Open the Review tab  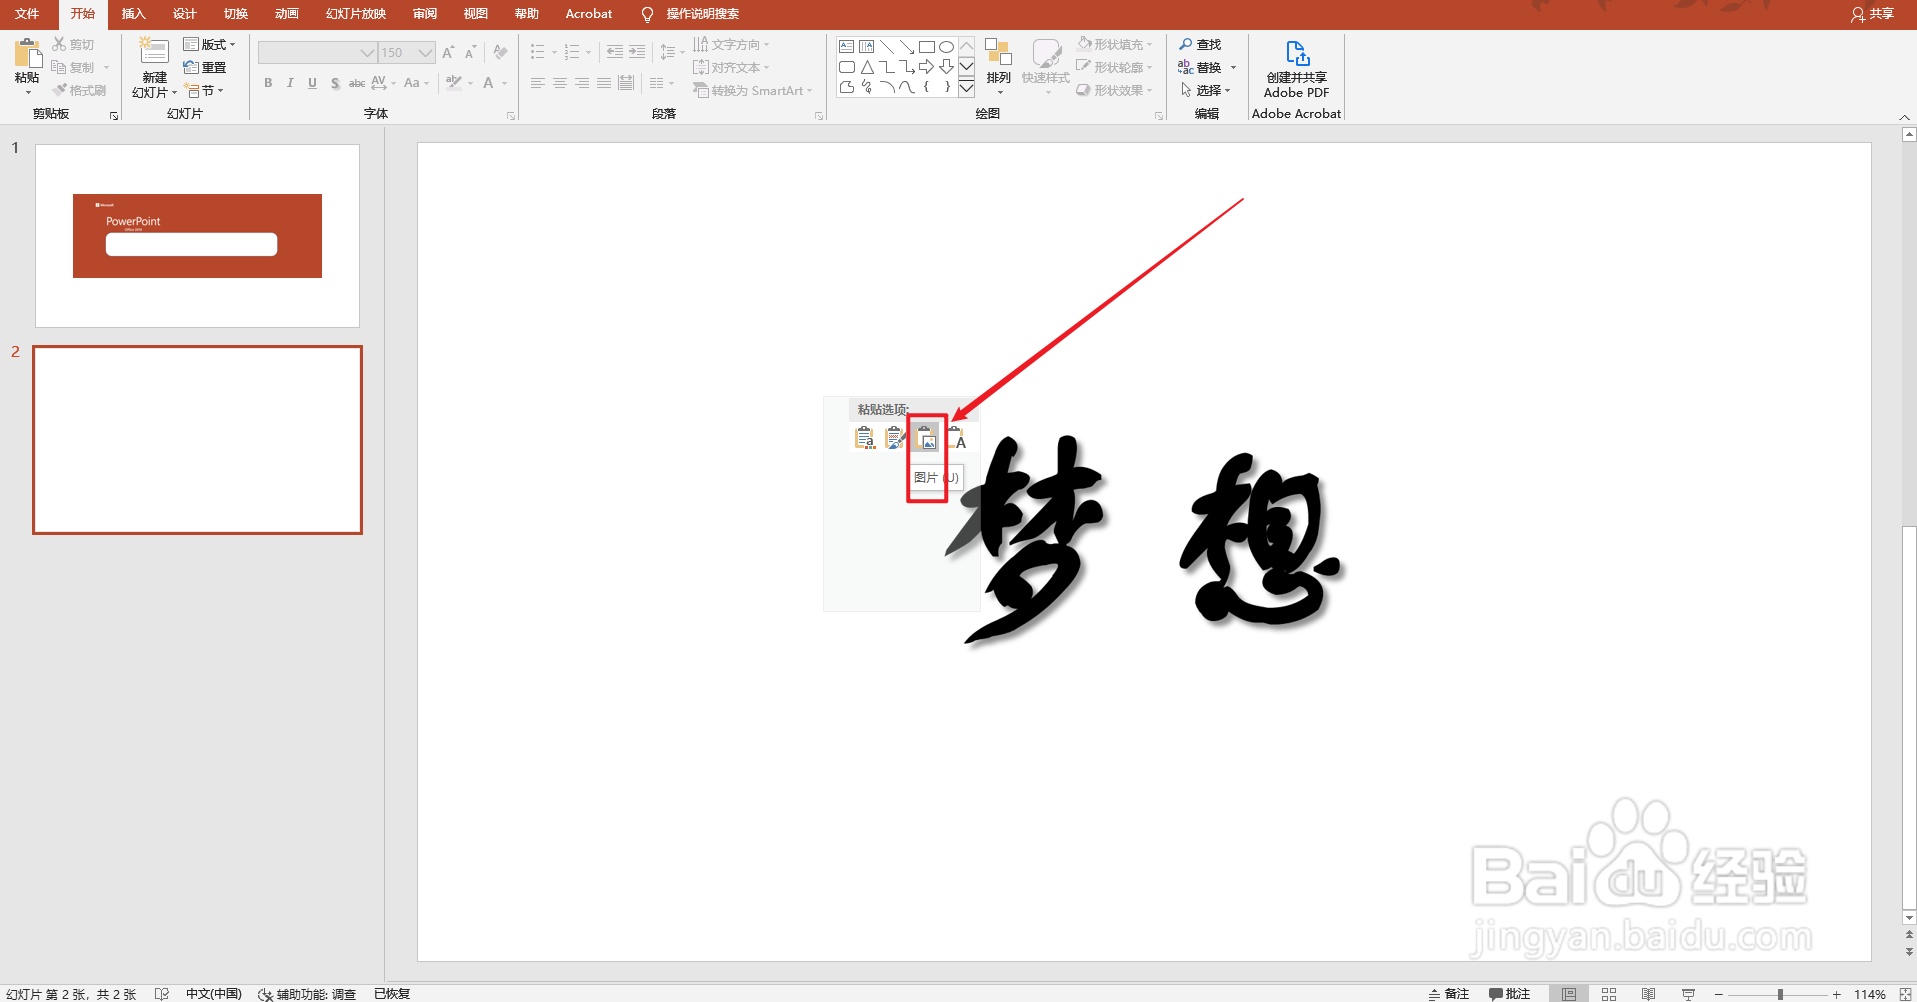[x=424, y=14]
